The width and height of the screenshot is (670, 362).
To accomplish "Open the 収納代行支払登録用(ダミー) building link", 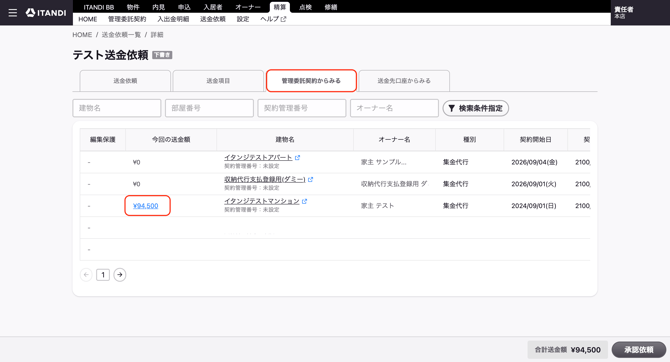I will [x=264, y=180].
